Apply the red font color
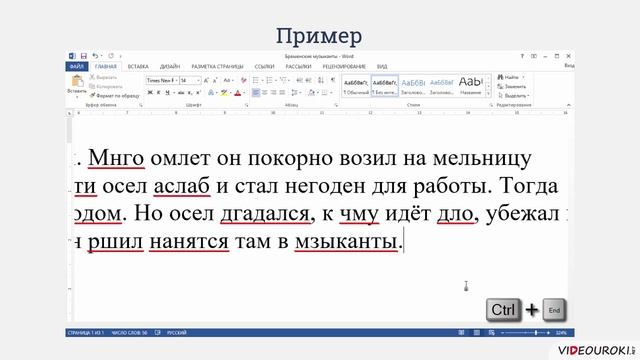 click(x=238, y=93)
